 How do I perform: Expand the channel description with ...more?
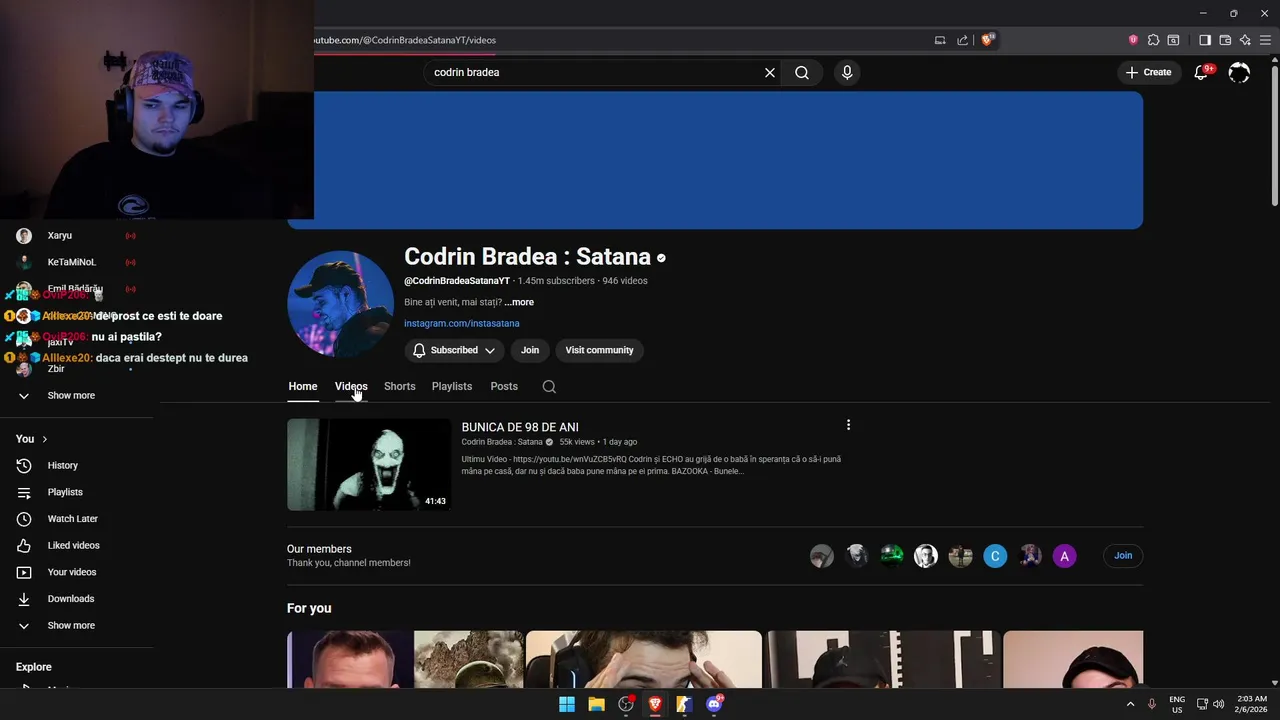[519, 302]
